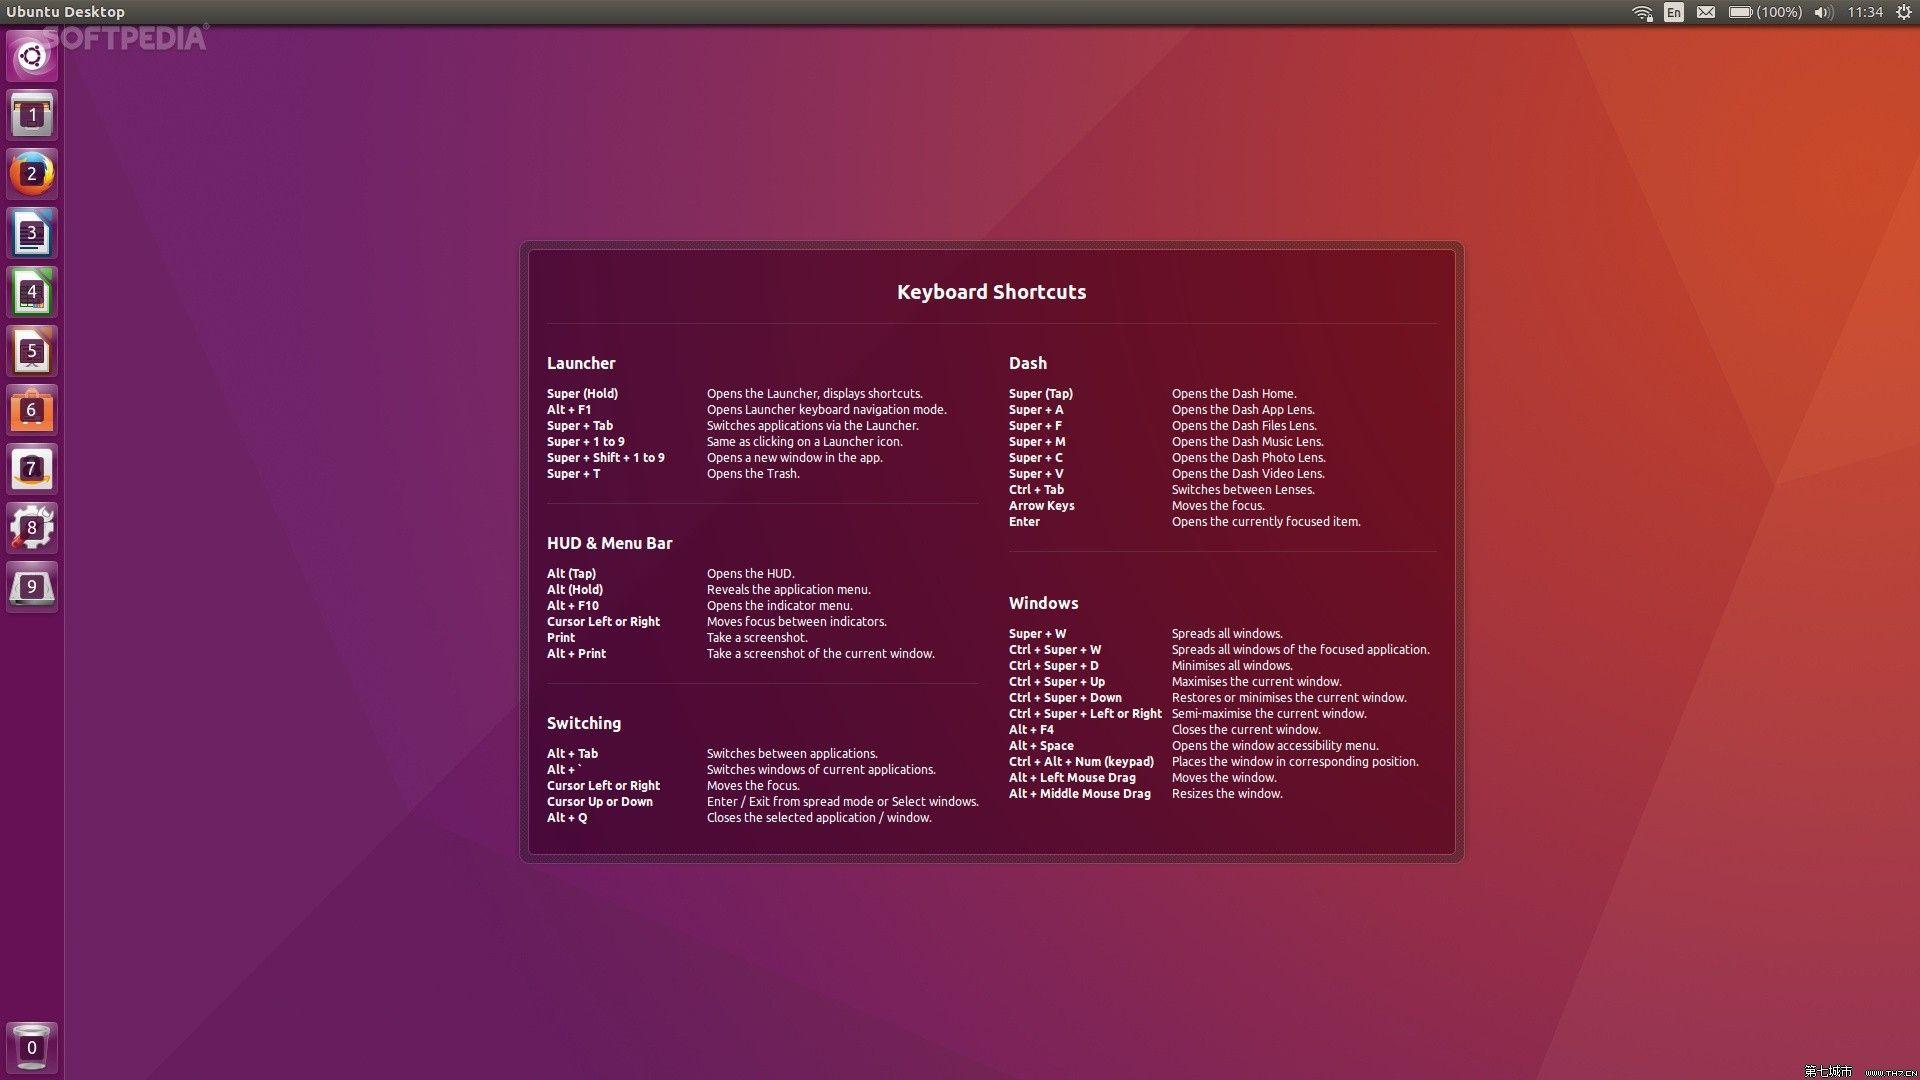Click Ubuntu Desktop in the menu bar
Viewport: 1920px width, 1080px height.
[66, 12]
